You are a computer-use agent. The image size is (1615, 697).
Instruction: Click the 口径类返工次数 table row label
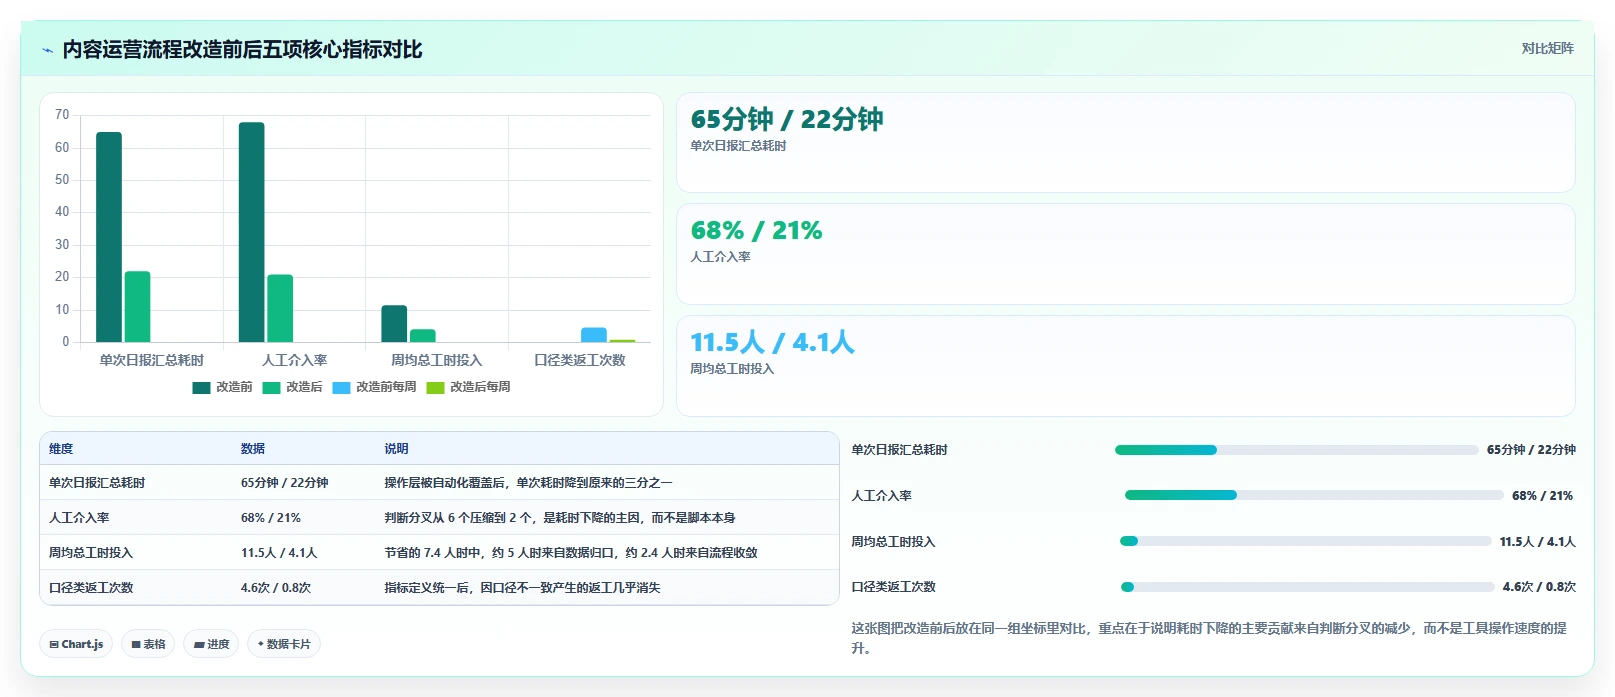pyautogui.click(x=91, y=588)
